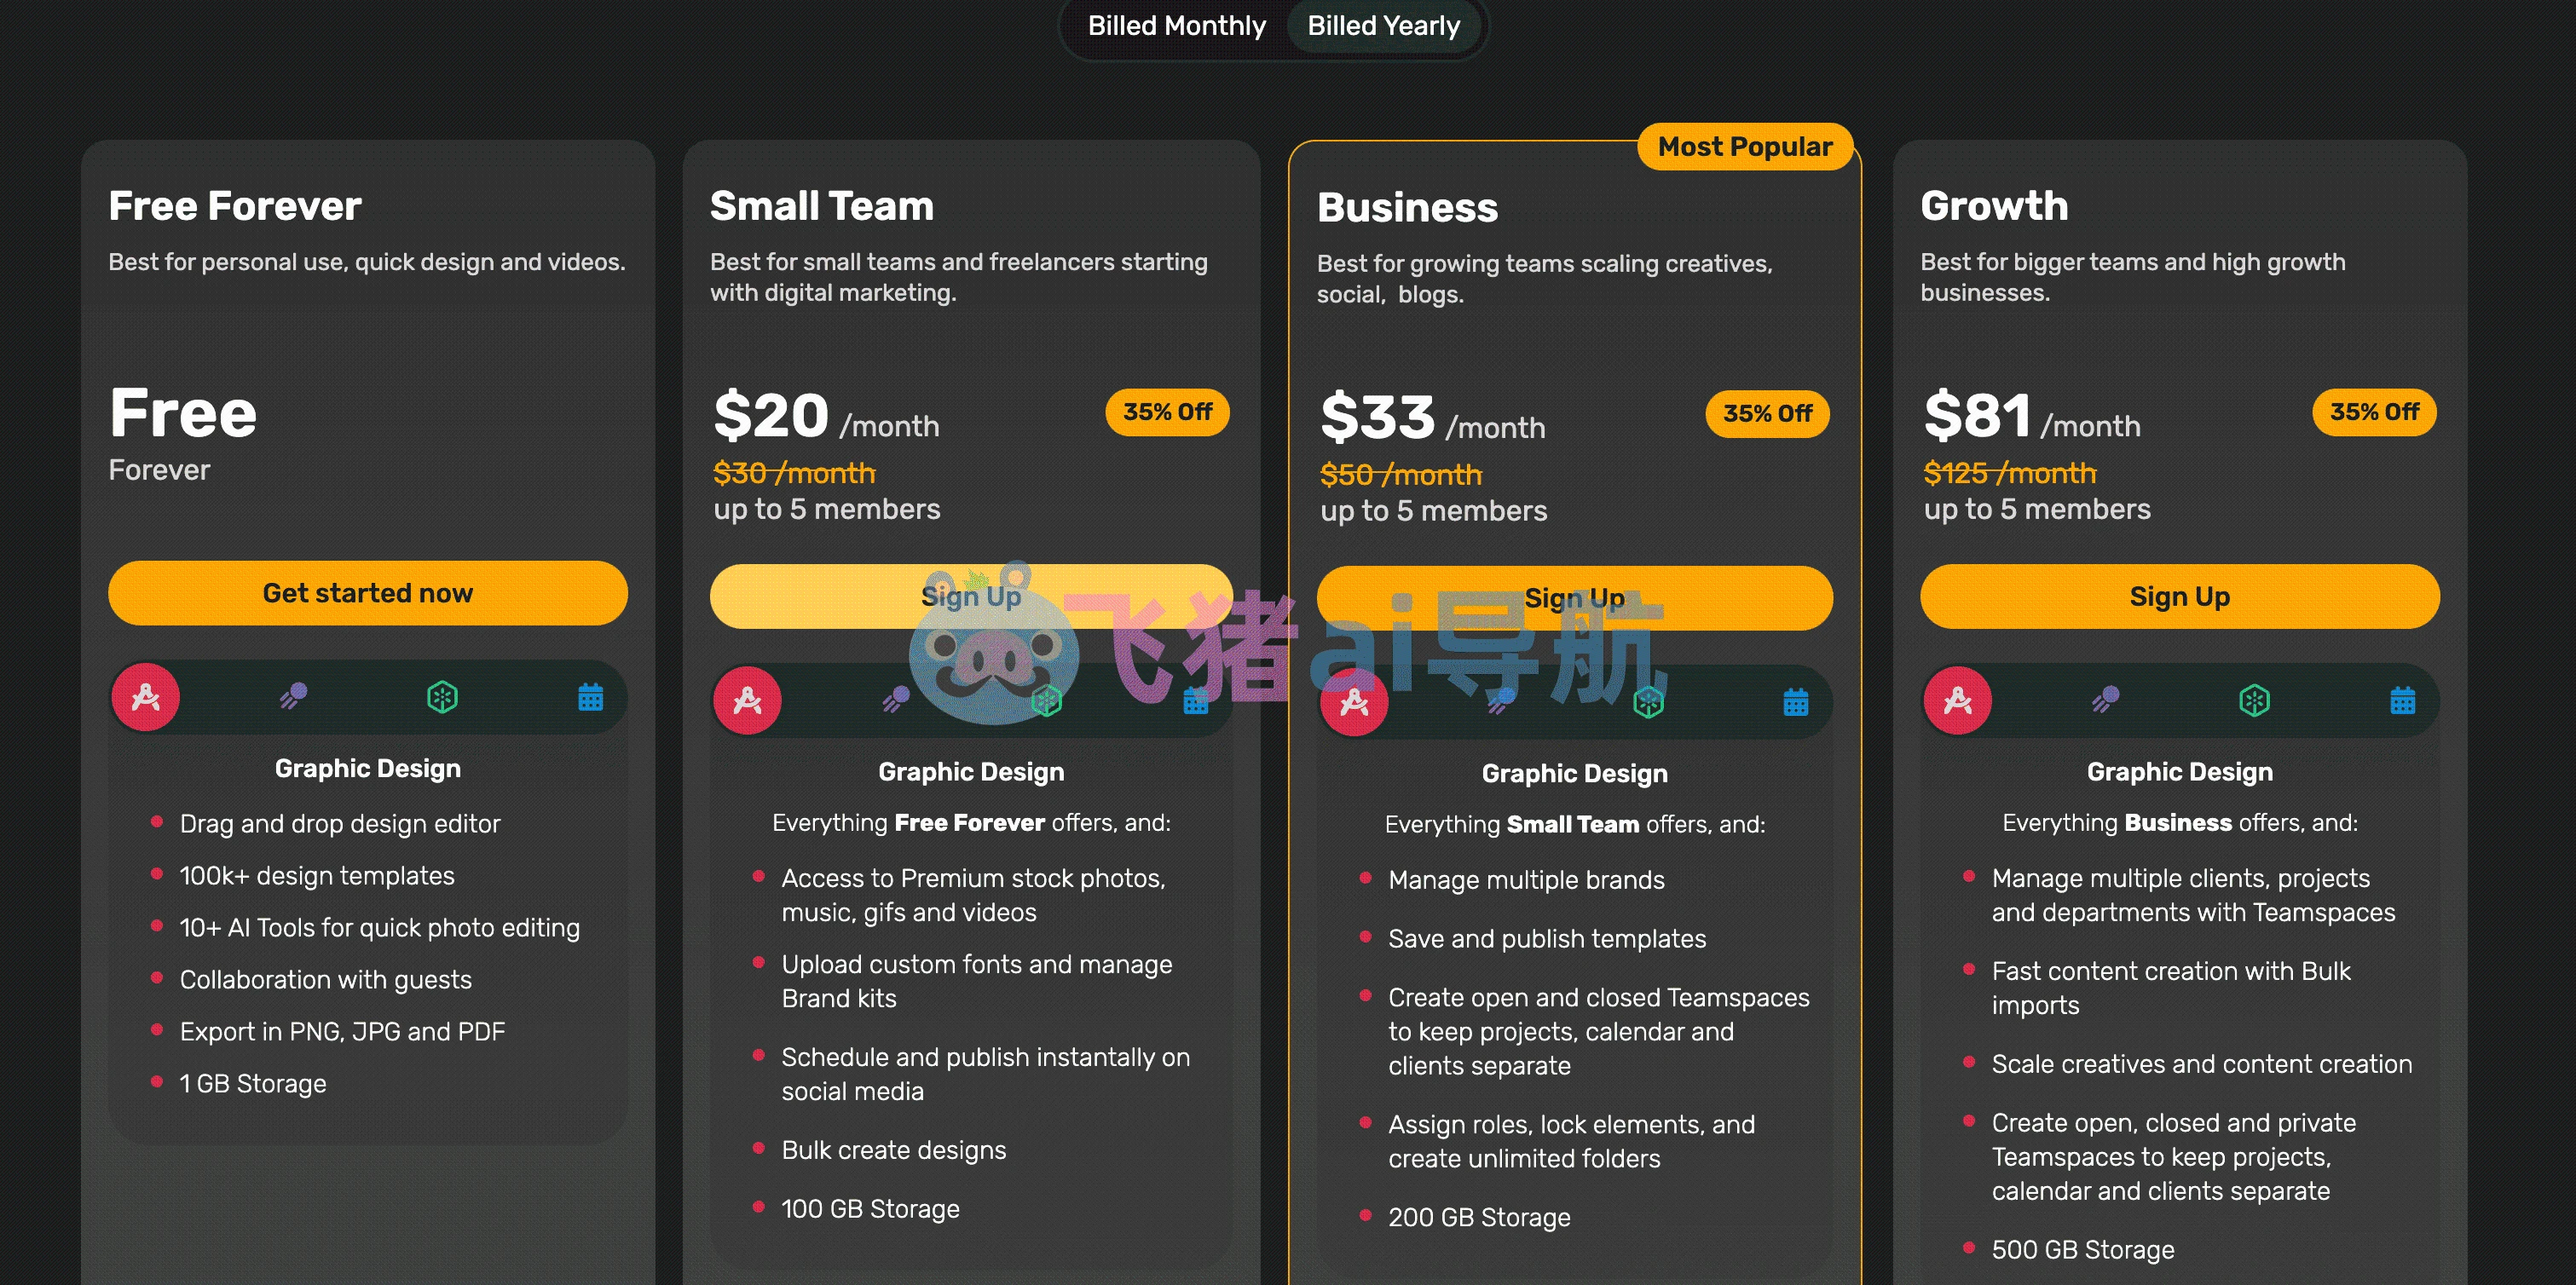Select the Graphic Design icon in Free Forever card
Image resolution: width=2576 pixels, height=1285 pixels.
click(x=146, y=697)
